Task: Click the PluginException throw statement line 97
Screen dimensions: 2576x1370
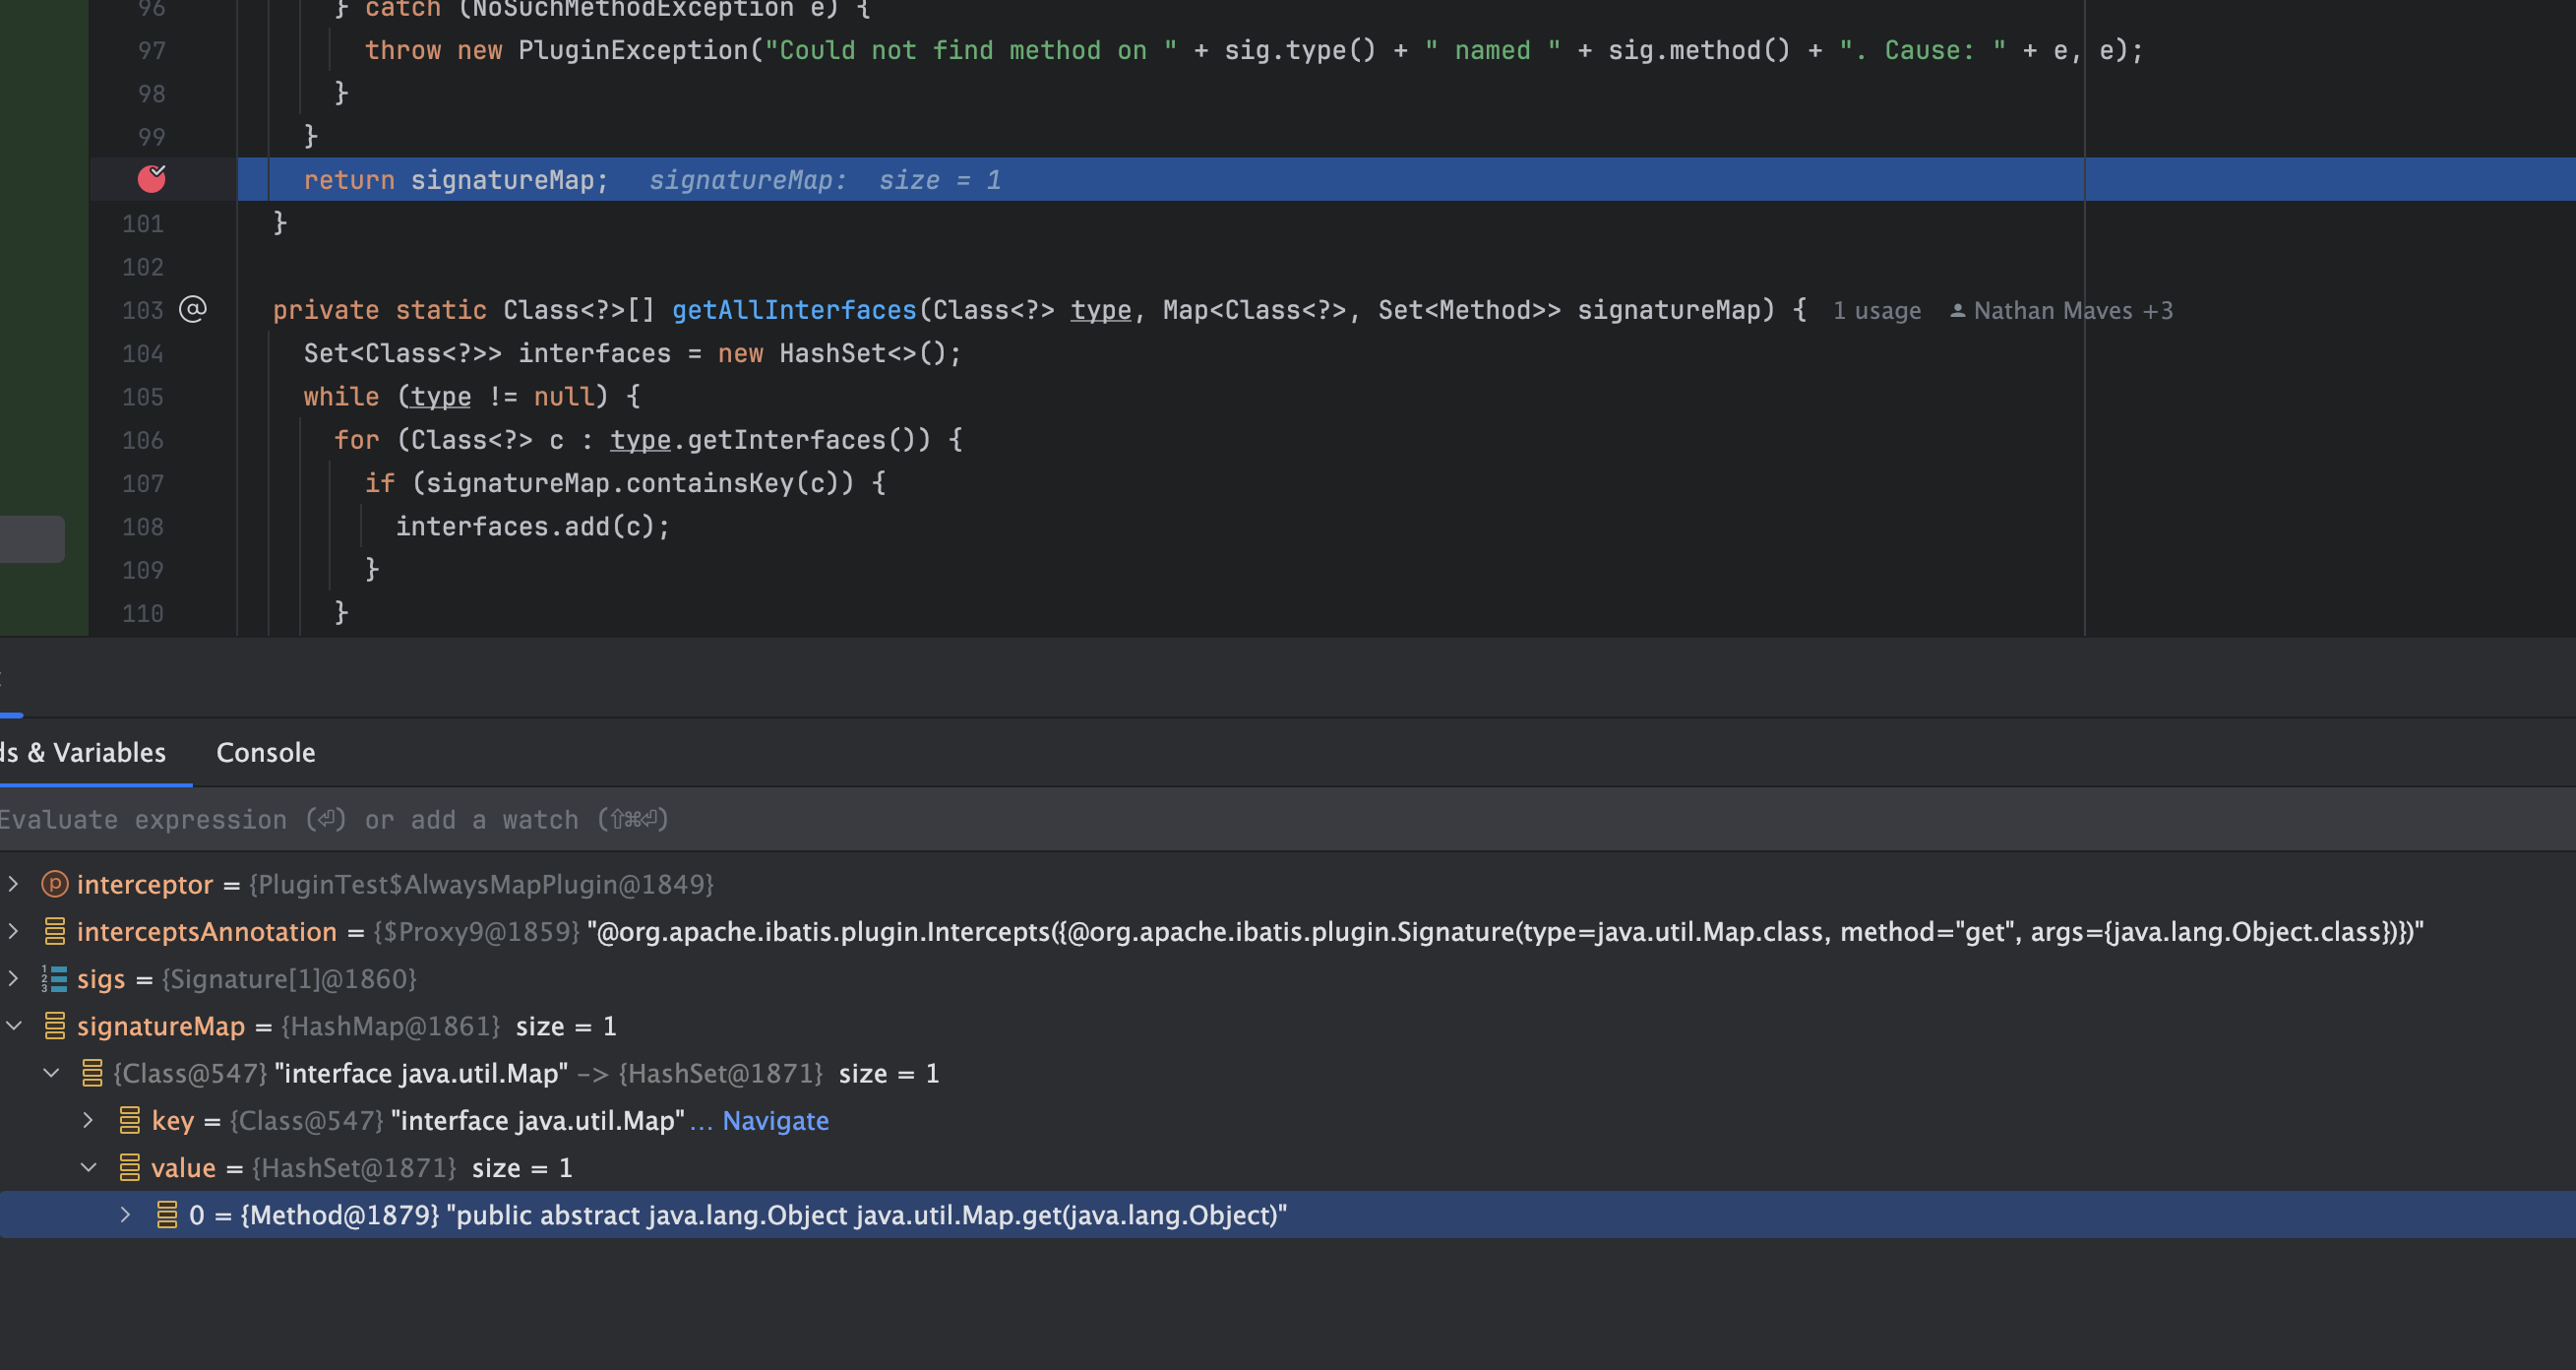Action: pos(1254,50)
